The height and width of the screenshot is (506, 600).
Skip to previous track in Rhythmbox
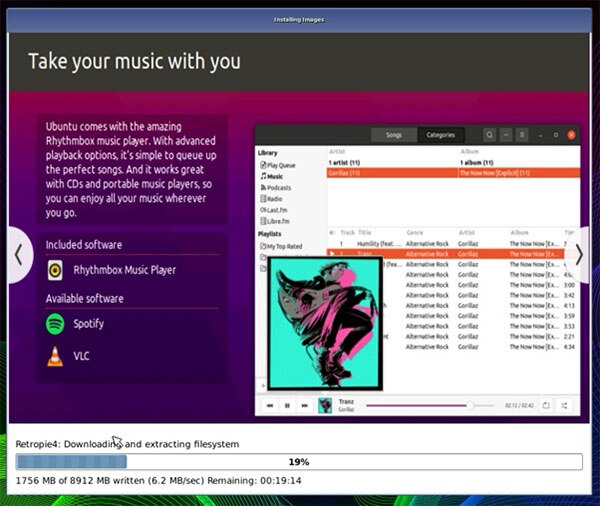270,406
